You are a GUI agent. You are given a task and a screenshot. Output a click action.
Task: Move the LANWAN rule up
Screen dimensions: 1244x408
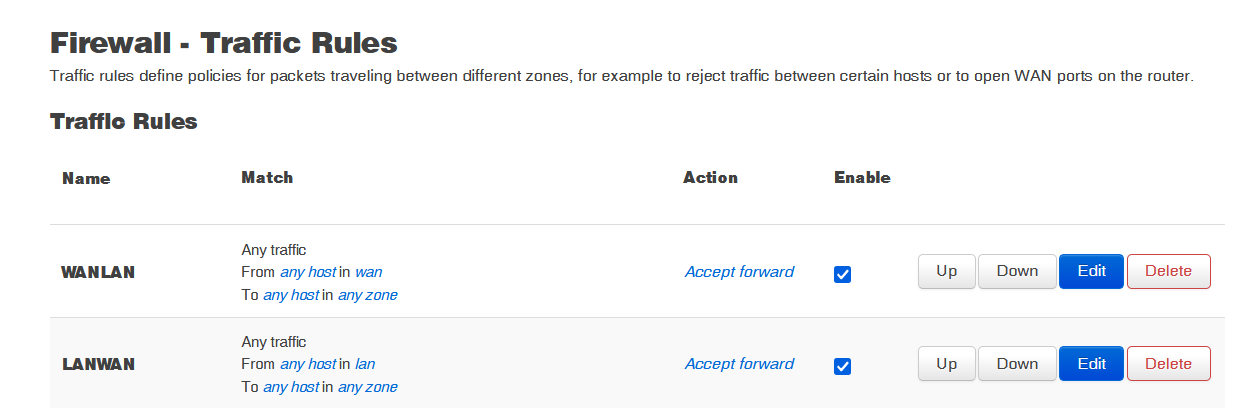pos(946,364)
